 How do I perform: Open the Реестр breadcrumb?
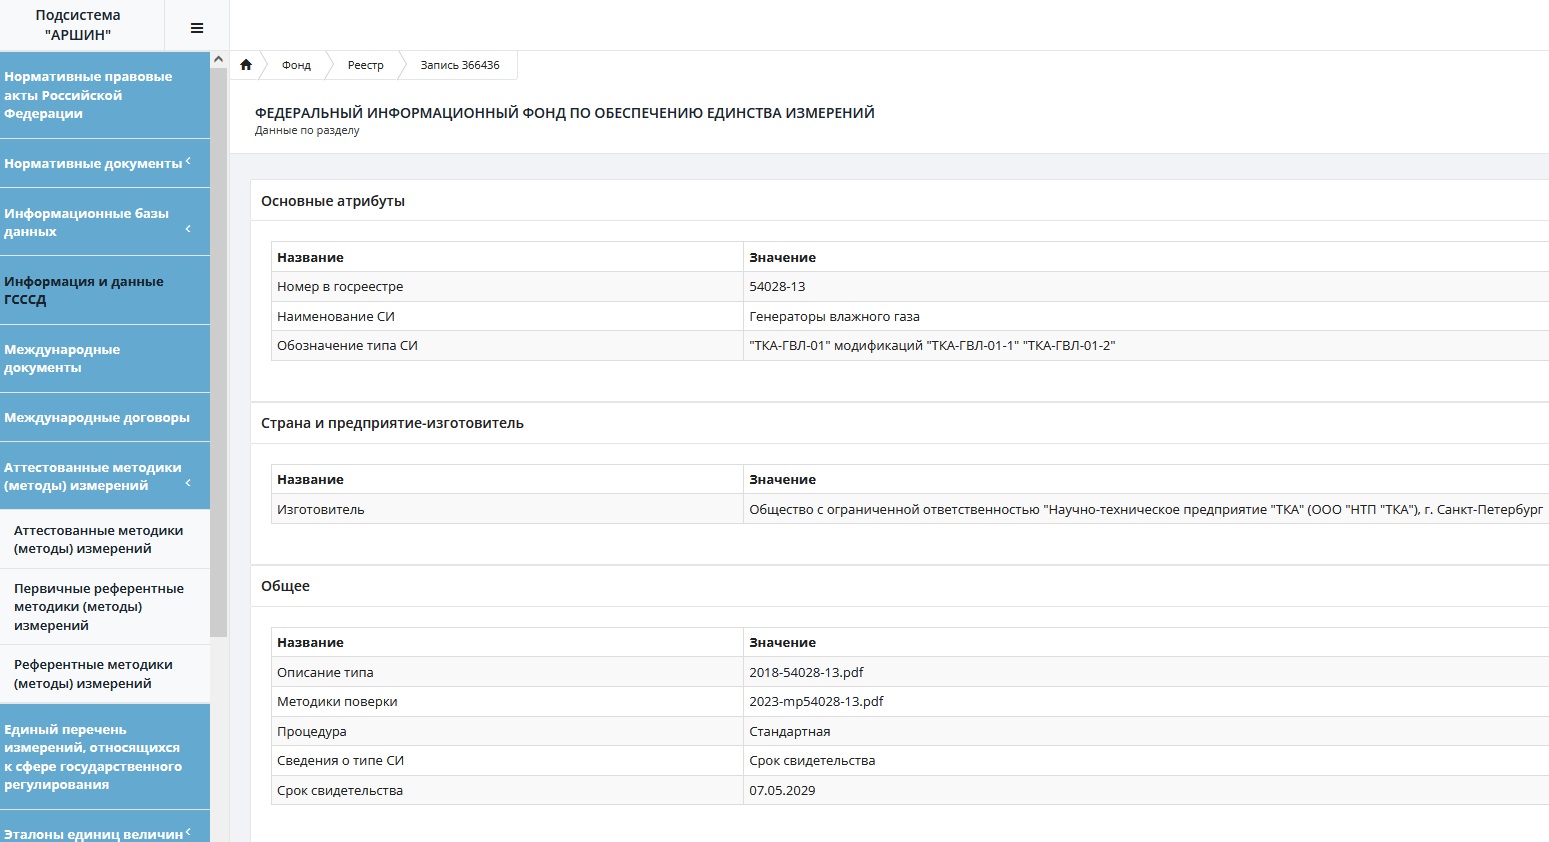(365, 65)
